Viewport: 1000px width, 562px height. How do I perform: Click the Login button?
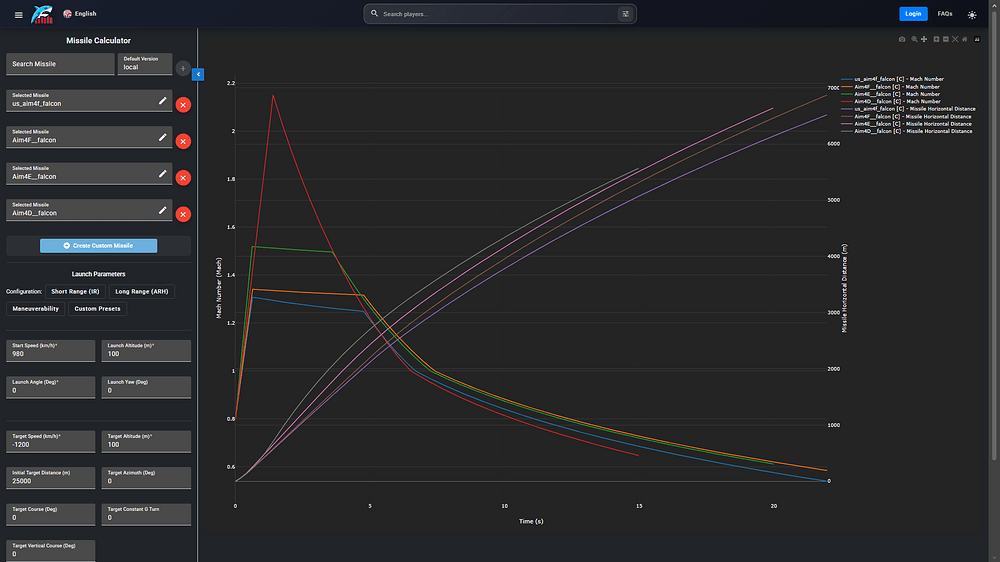click(x=913, y=14)
